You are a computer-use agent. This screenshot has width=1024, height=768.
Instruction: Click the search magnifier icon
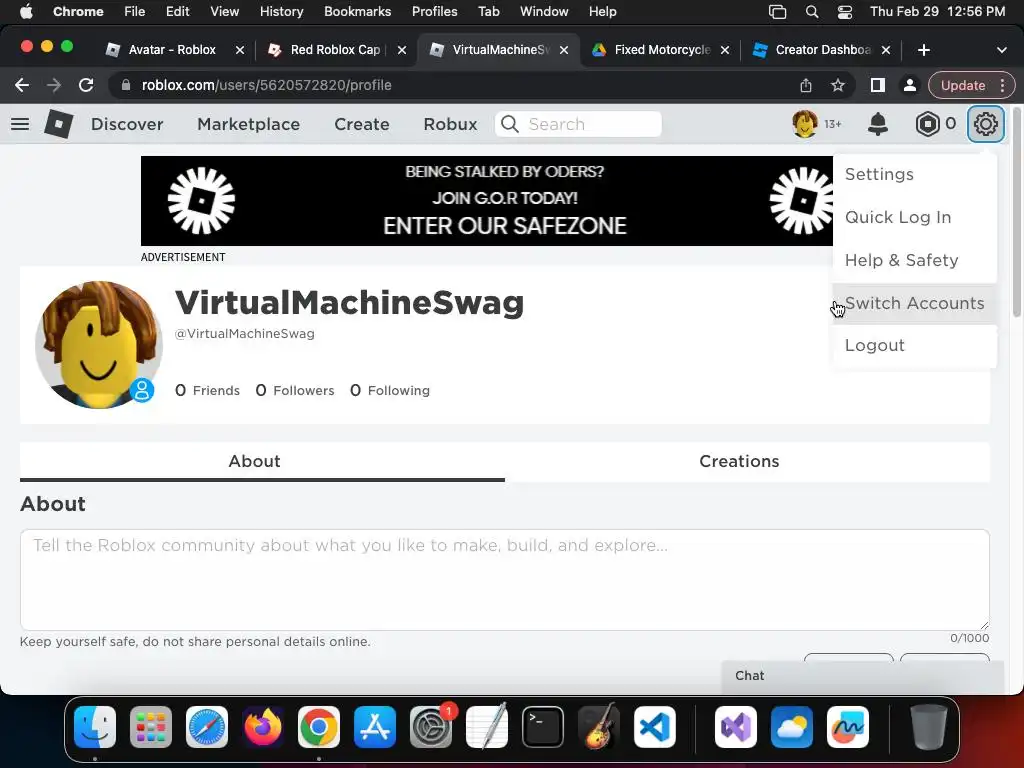(510, 124)
